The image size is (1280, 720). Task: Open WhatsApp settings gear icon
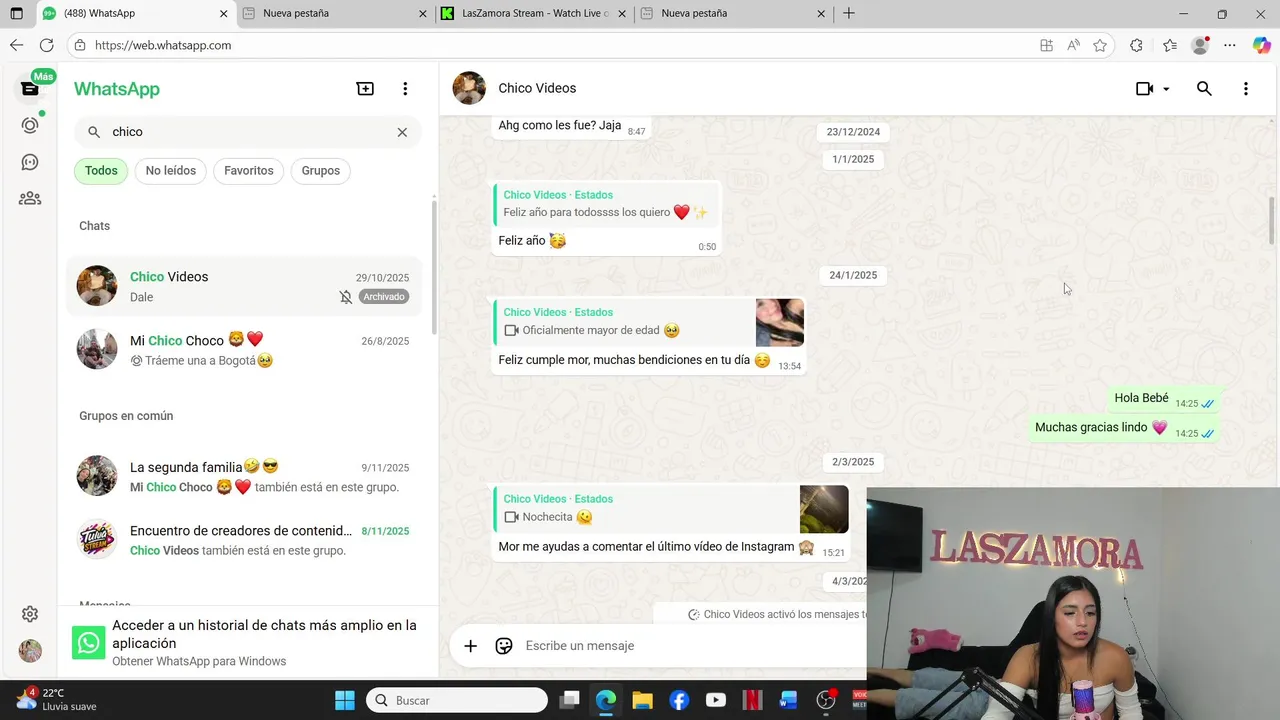(30, 614)
